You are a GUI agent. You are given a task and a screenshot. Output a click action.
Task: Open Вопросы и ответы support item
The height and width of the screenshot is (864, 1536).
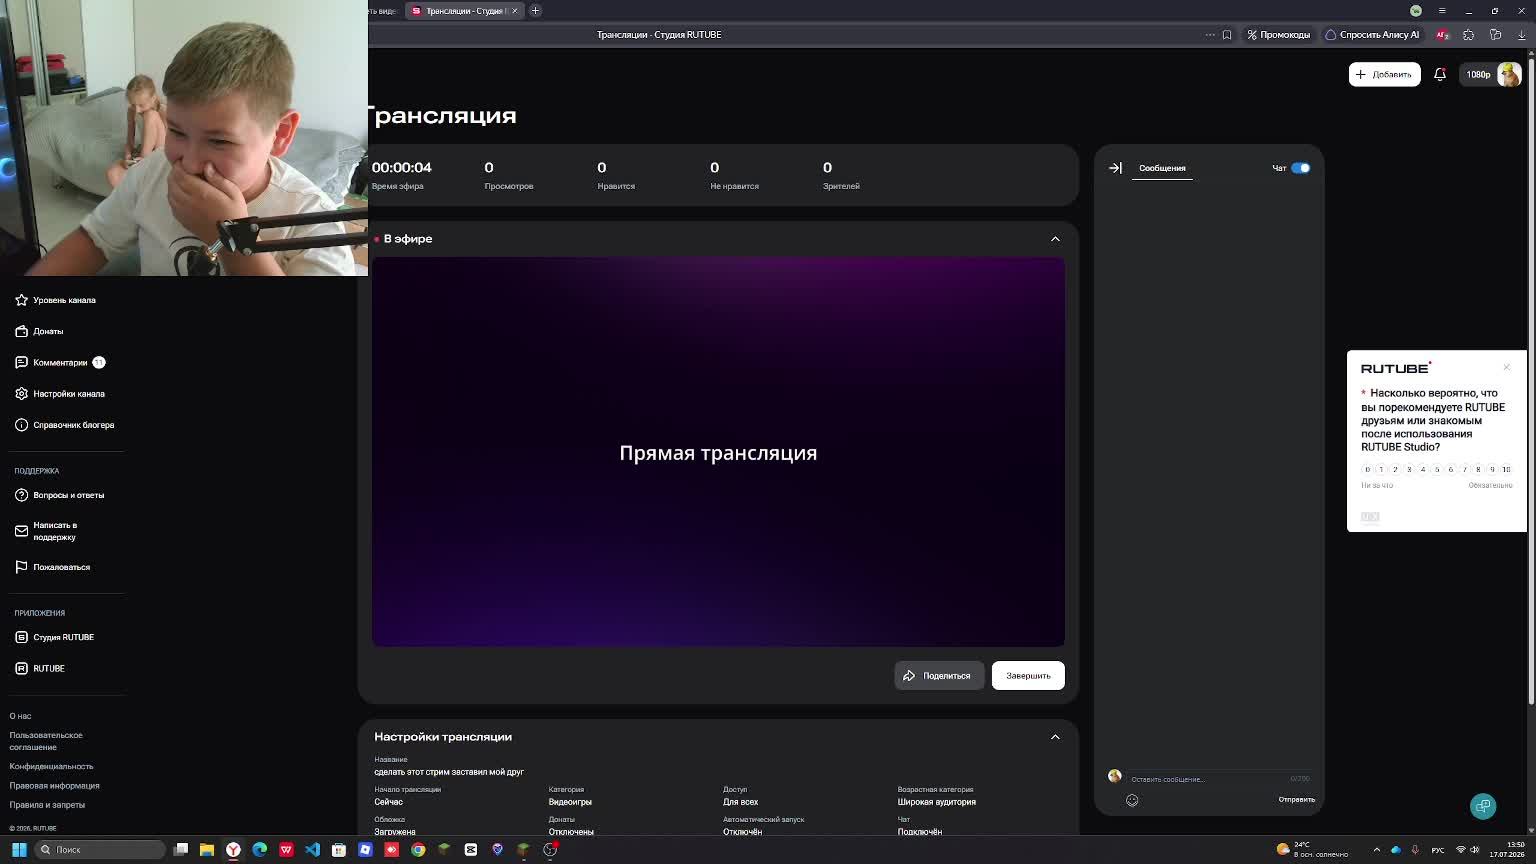(60, 495)
